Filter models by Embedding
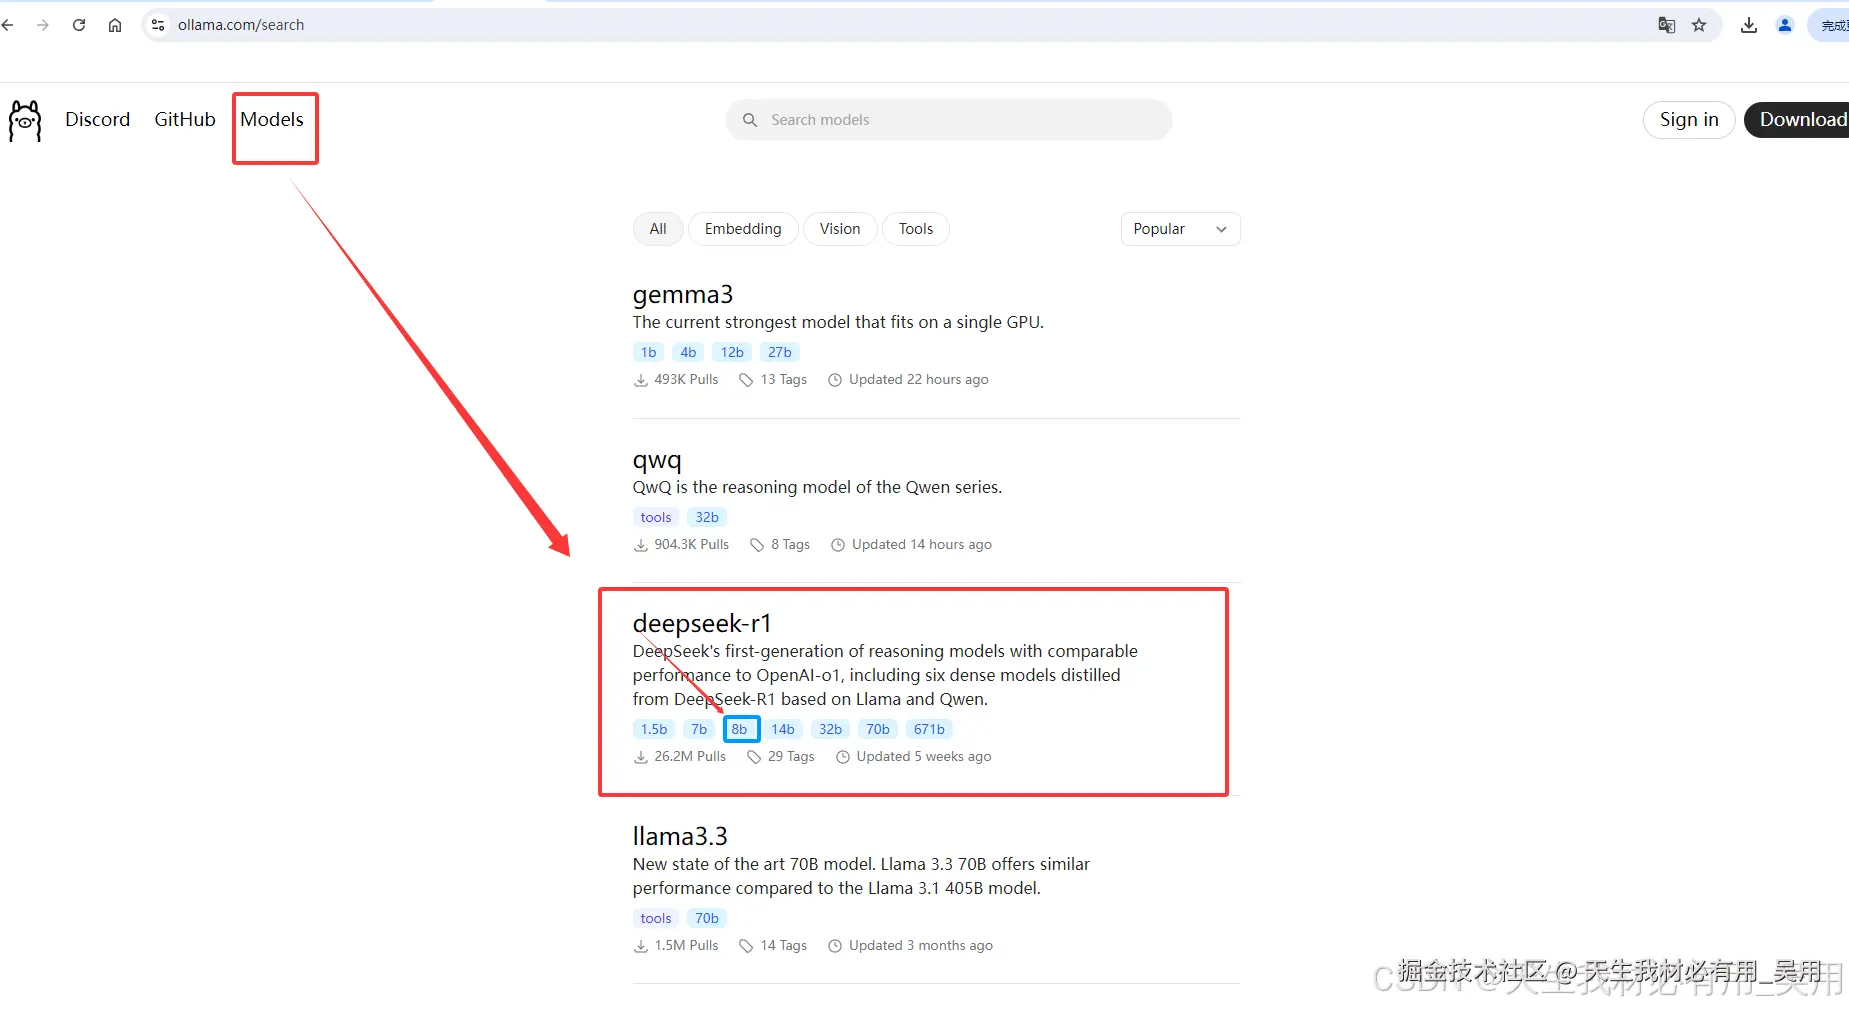Screen dimensions: 1849x1011 point(743,229)
